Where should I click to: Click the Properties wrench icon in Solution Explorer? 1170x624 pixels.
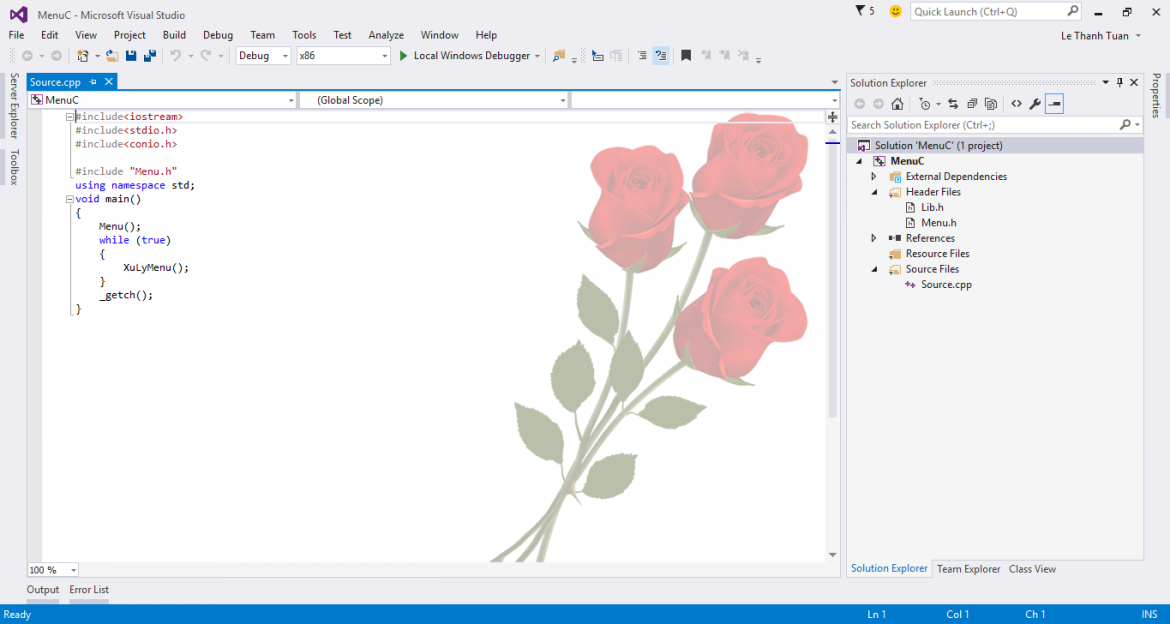pyautogui.click(x=1035, y=104)
